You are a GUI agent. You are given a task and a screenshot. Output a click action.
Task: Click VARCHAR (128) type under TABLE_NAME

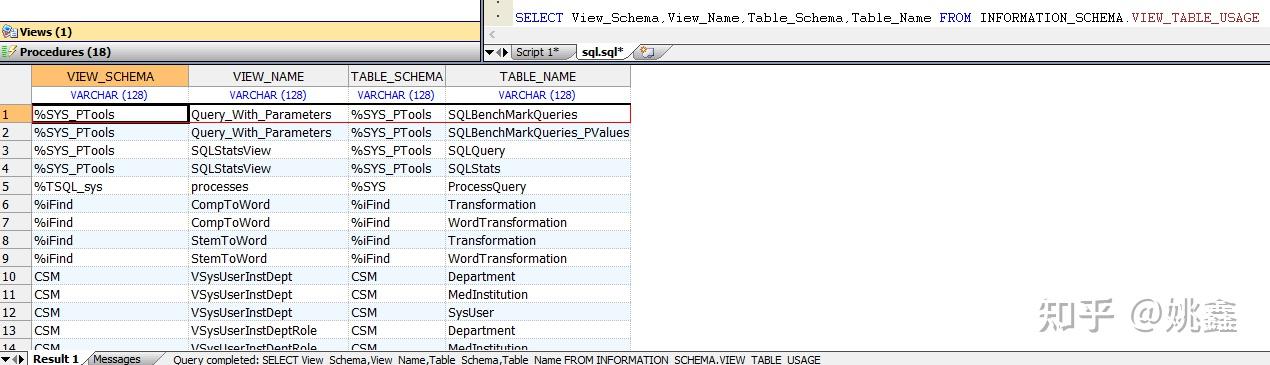point(537,95)
